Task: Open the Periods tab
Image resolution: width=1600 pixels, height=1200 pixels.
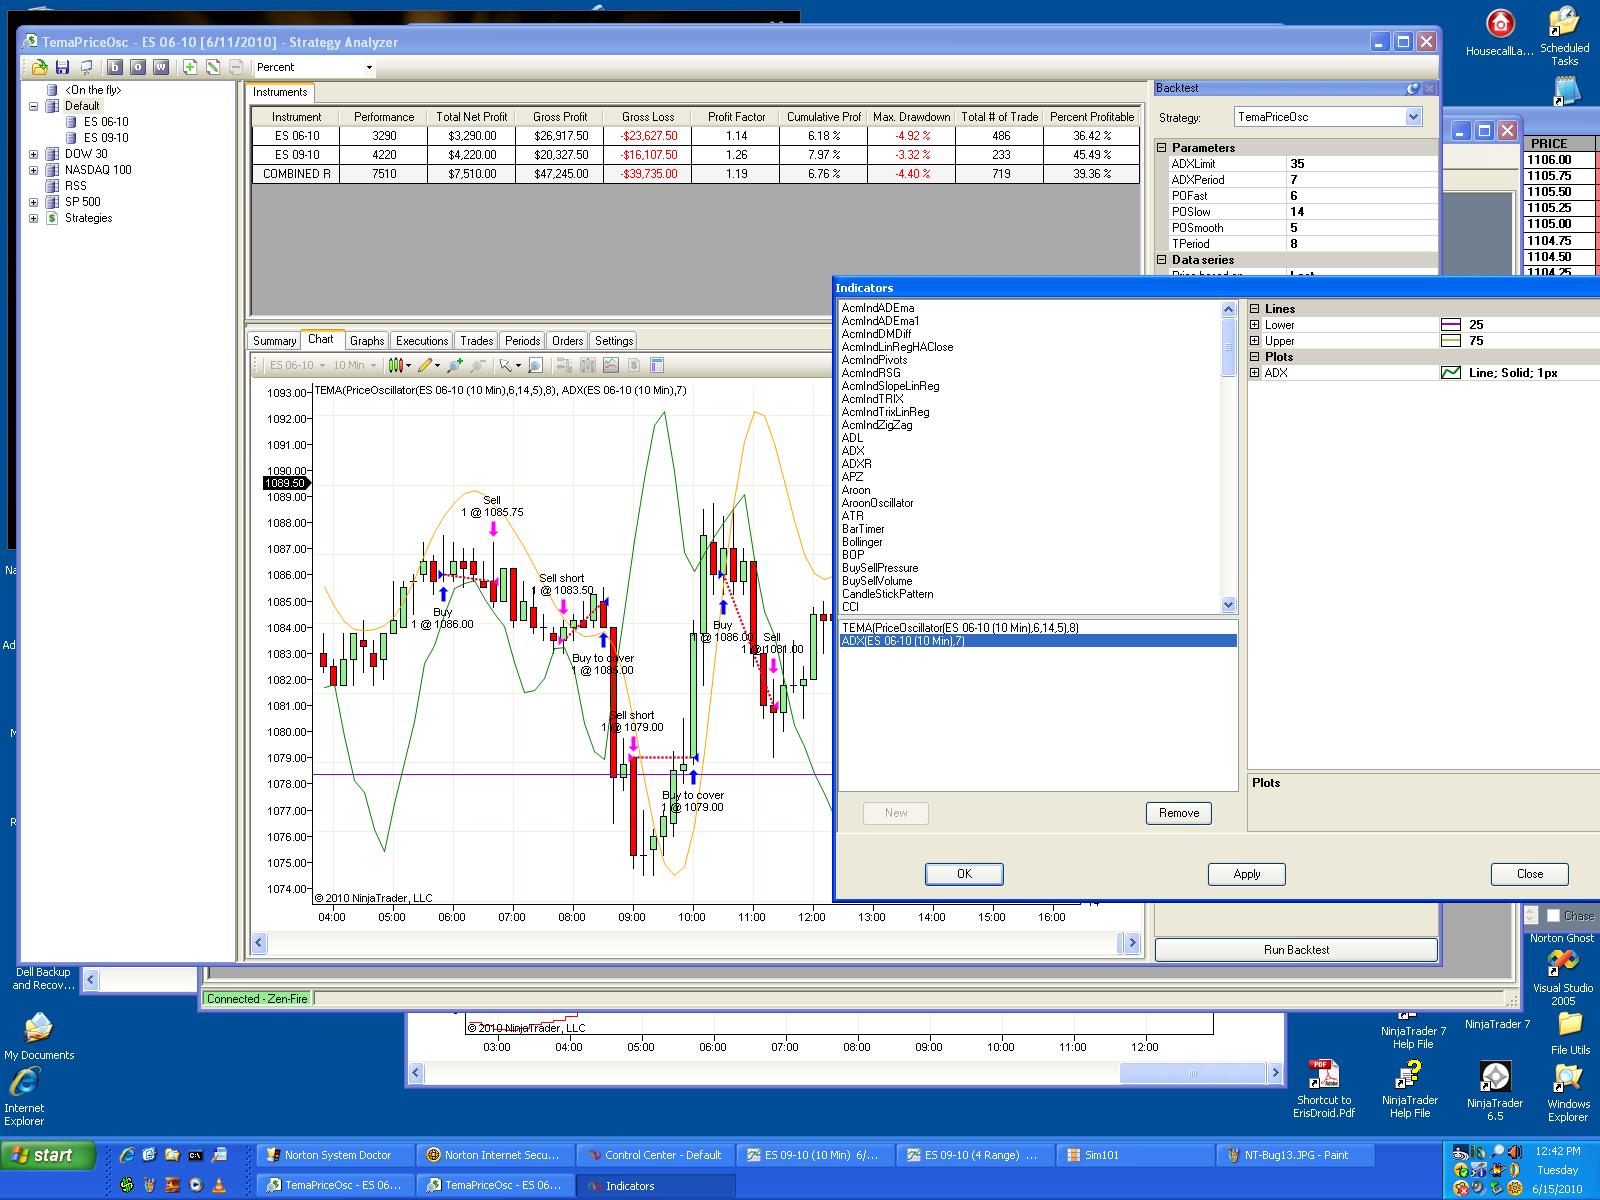Action: [x=522, y=341]
